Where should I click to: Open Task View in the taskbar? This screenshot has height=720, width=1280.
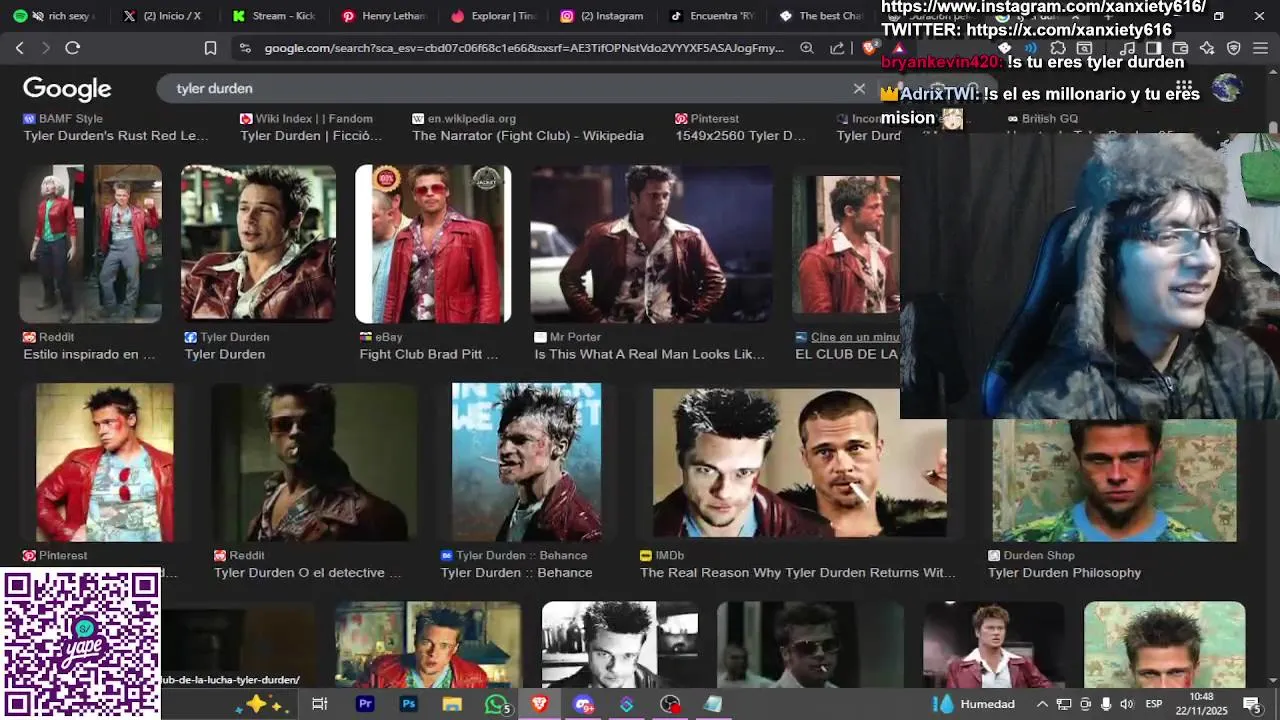(320, 704)
